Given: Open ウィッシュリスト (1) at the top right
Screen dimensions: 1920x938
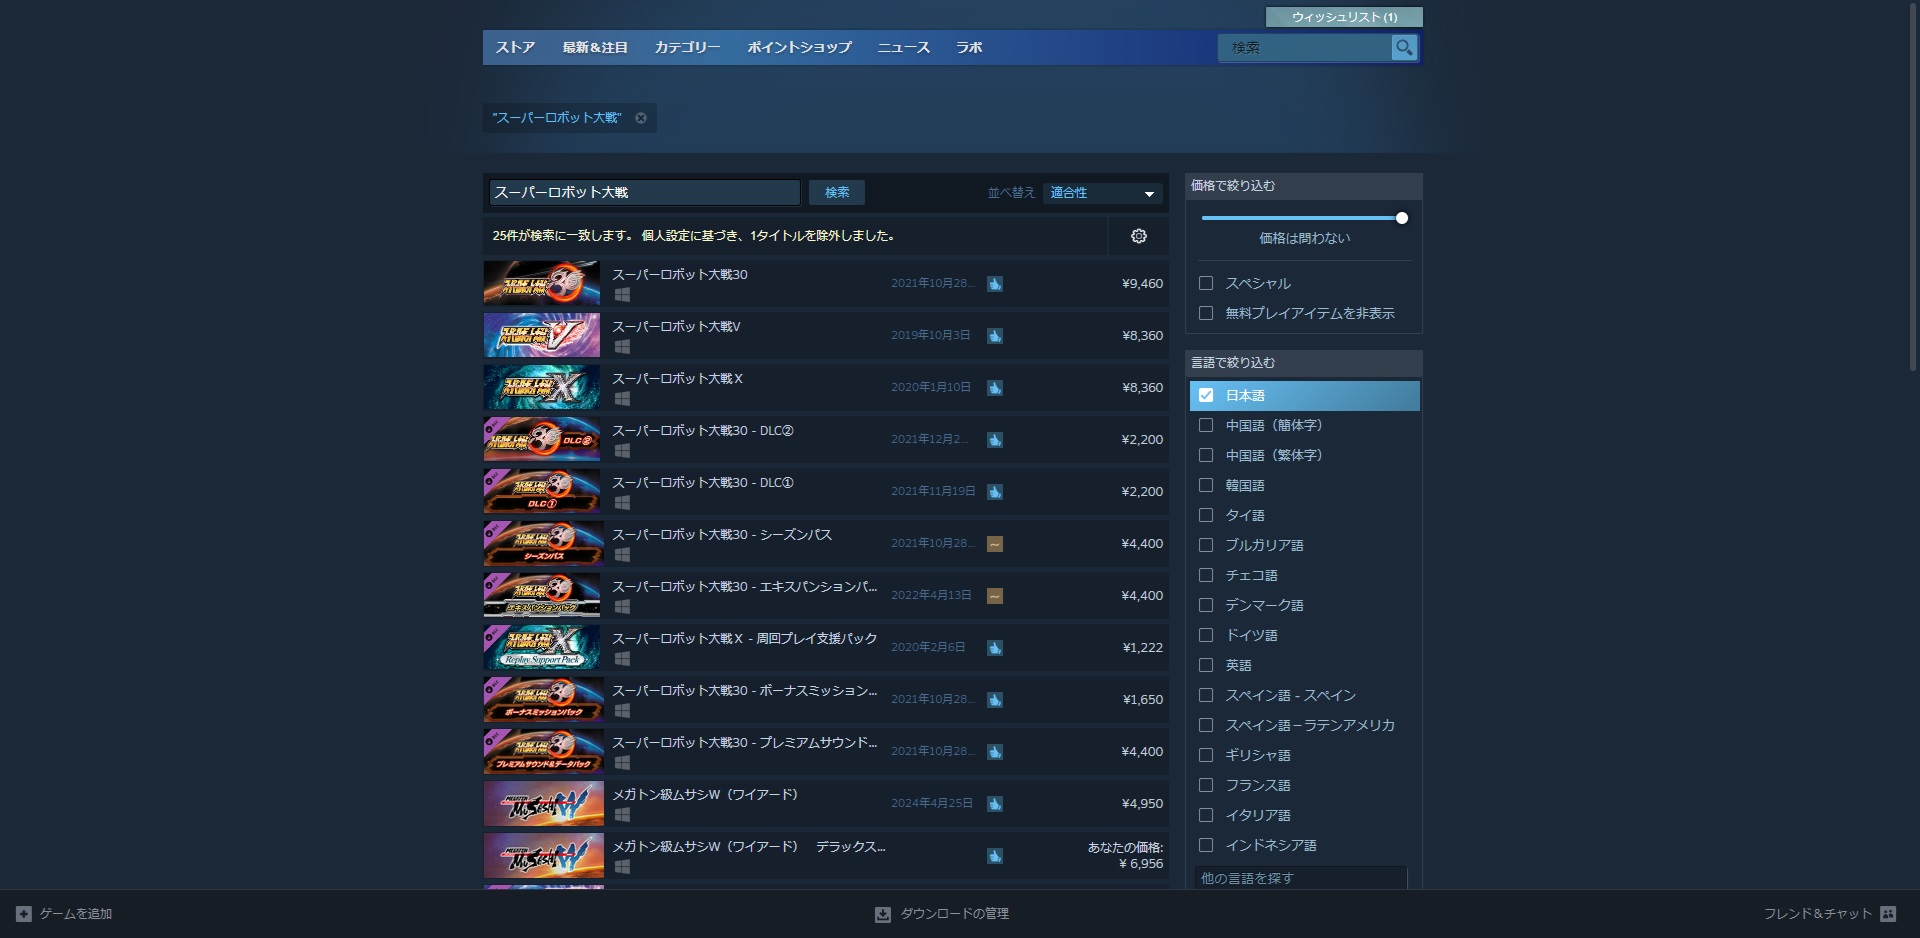Looking at the screenshot, I should 1344,16.
